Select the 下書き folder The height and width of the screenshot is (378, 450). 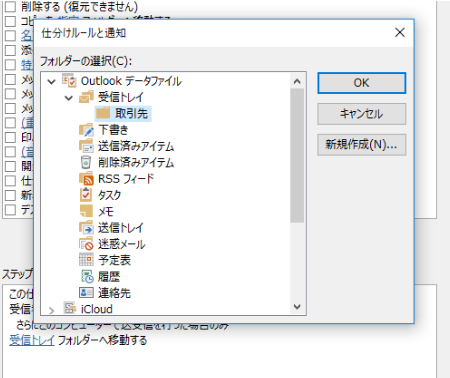click(113, 130)
